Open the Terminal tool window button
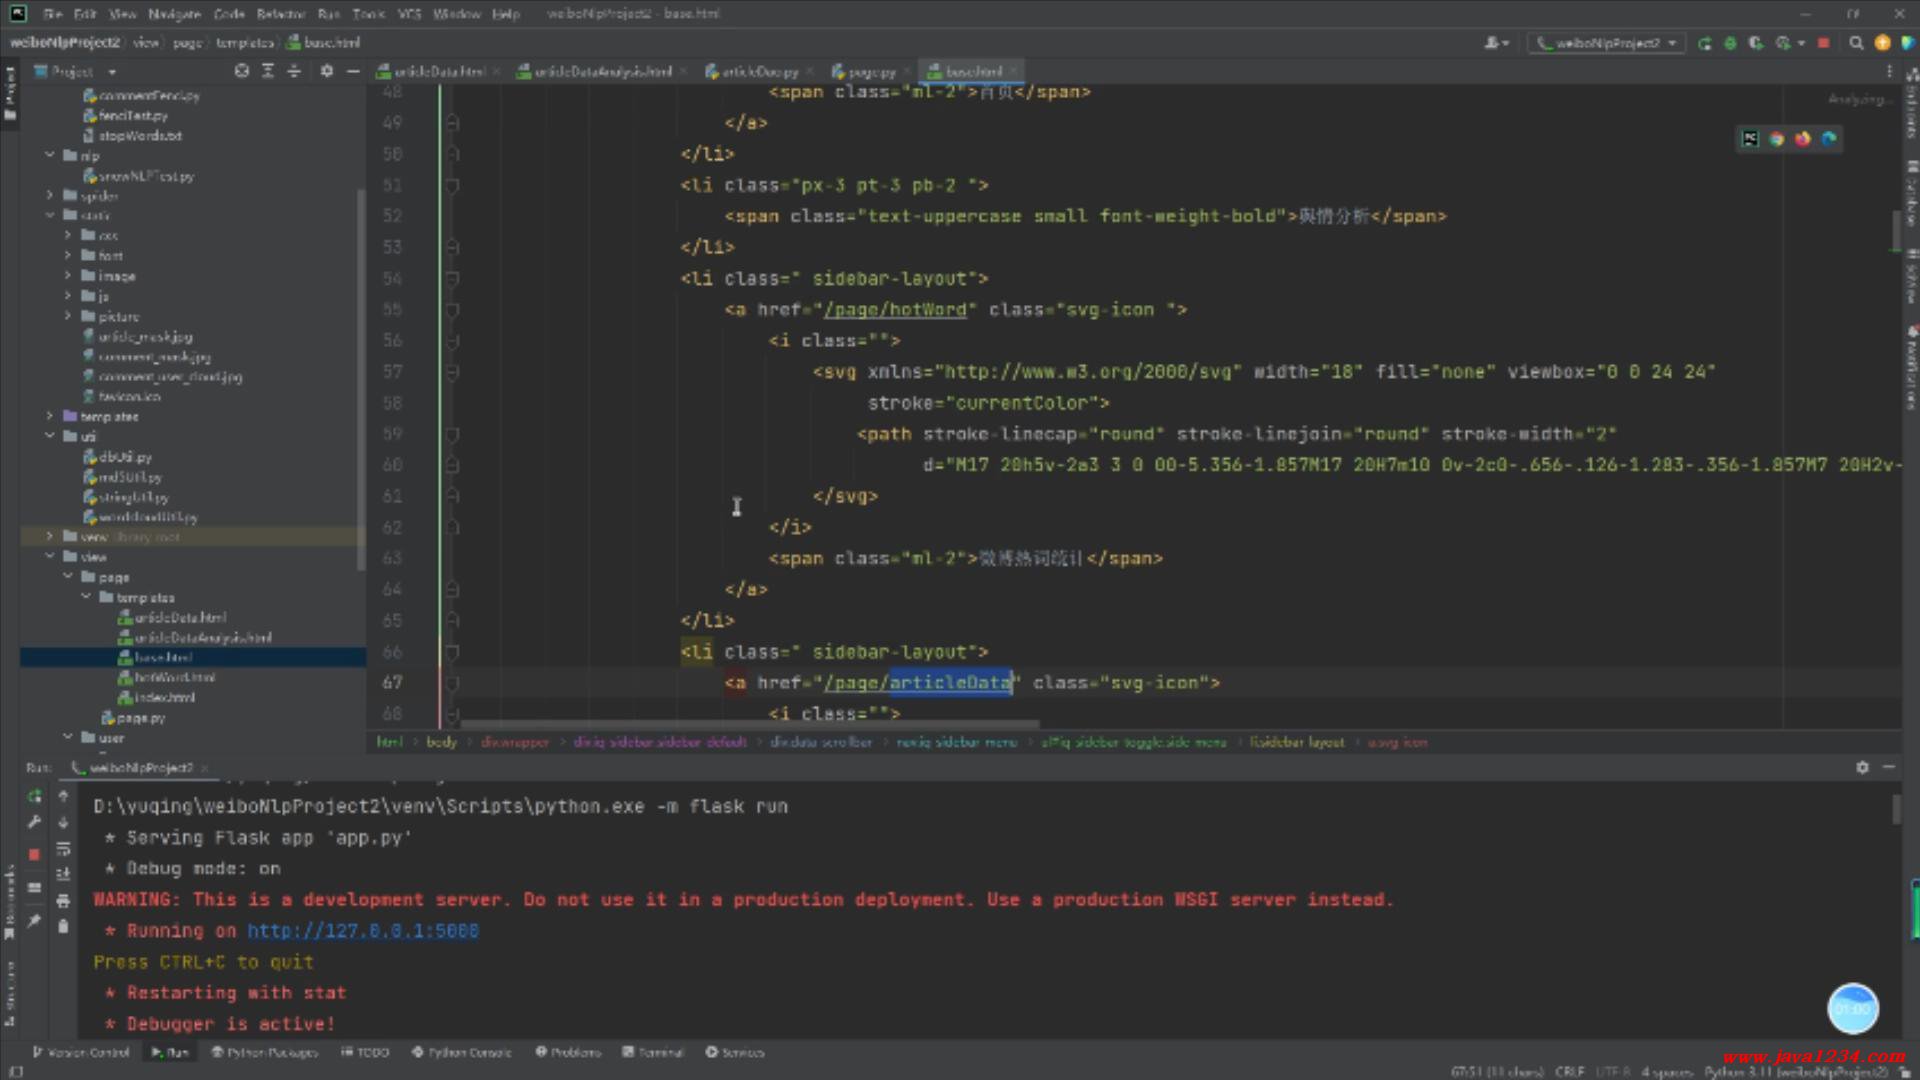The width and height of the screenshot is (1920, 1080). pyautogui.click(x=653, y=1052)
